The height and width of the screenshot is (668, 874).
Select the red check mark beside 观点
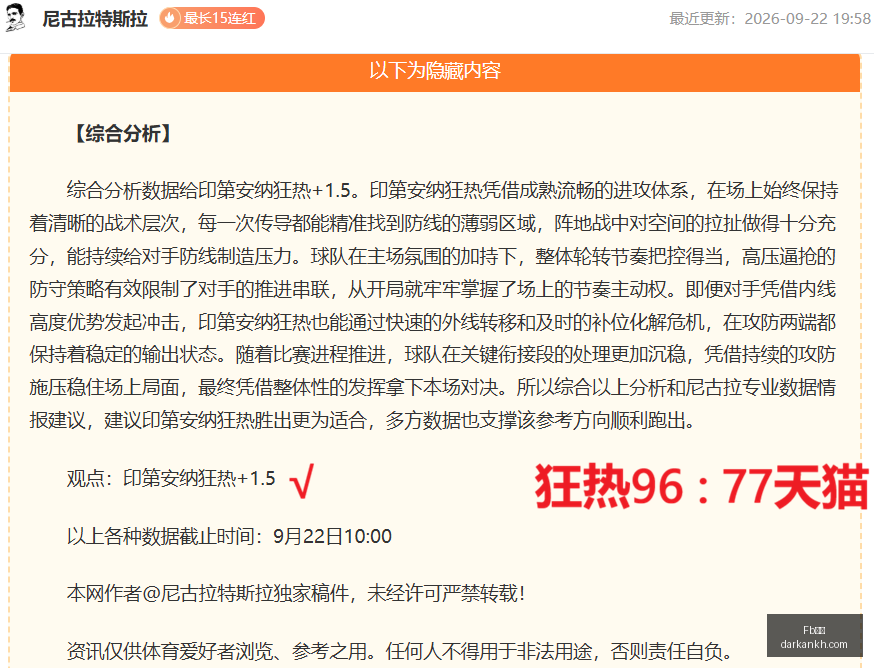click(x=302, y=481)
